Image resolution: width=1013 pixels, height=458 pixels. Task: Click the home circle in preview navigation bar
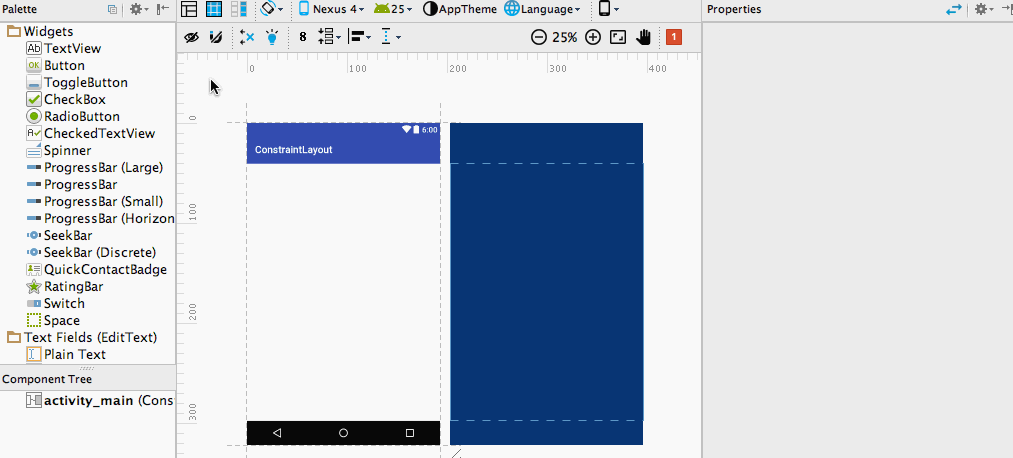343,433
